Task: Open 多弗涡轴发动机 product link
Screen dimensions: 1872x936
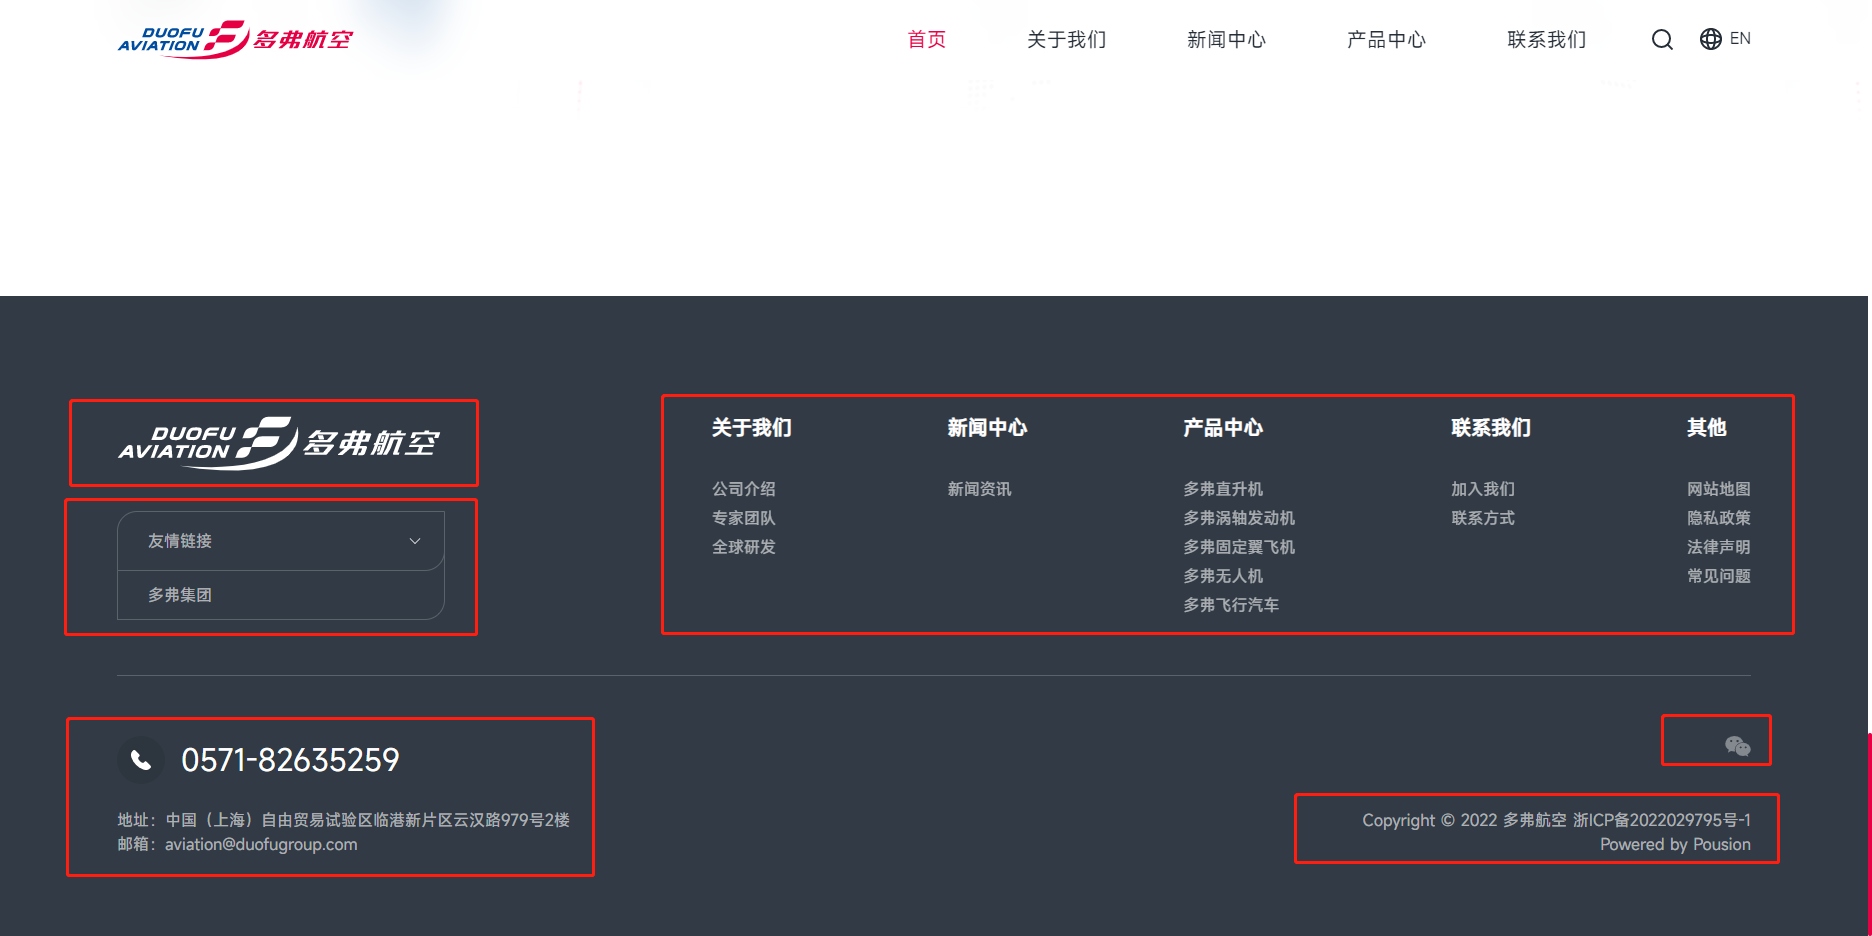Action: tap(1240, 518)
